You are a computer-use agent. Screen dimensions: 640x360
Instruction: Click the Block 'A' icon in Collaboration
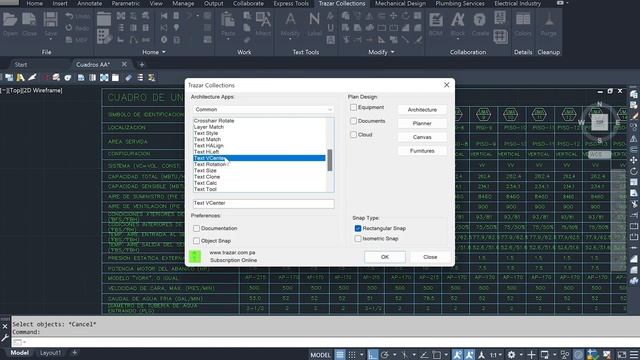(458, 20)
